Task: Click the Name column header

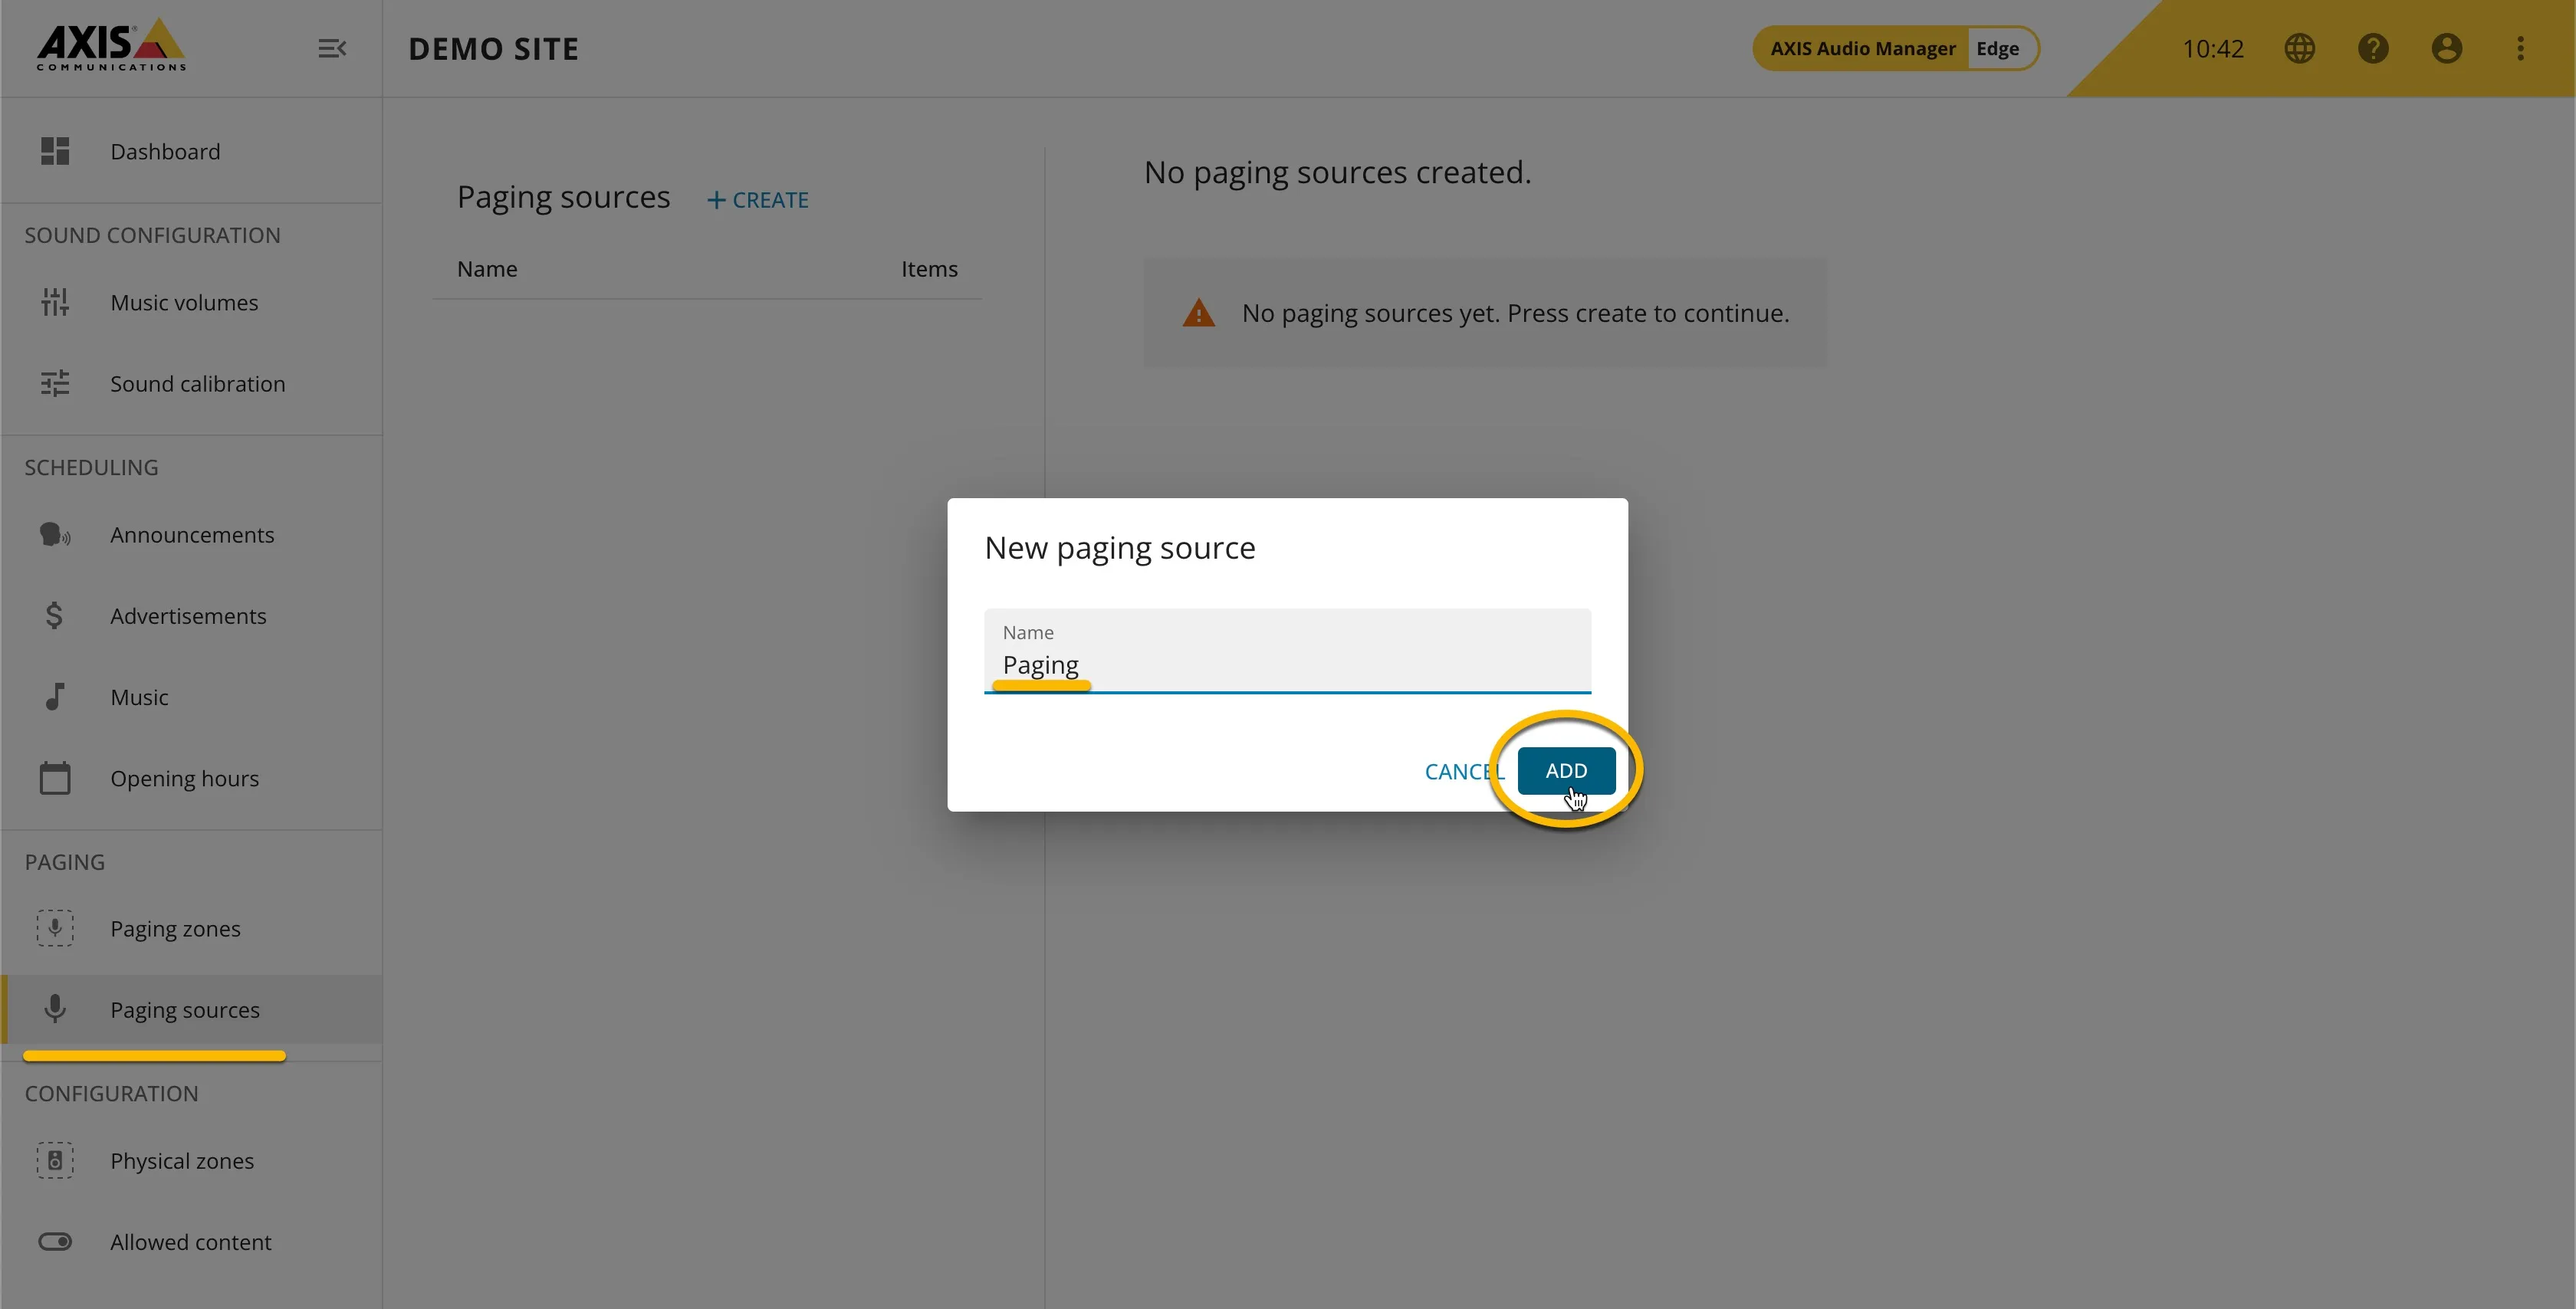Action: pos(487,268)
